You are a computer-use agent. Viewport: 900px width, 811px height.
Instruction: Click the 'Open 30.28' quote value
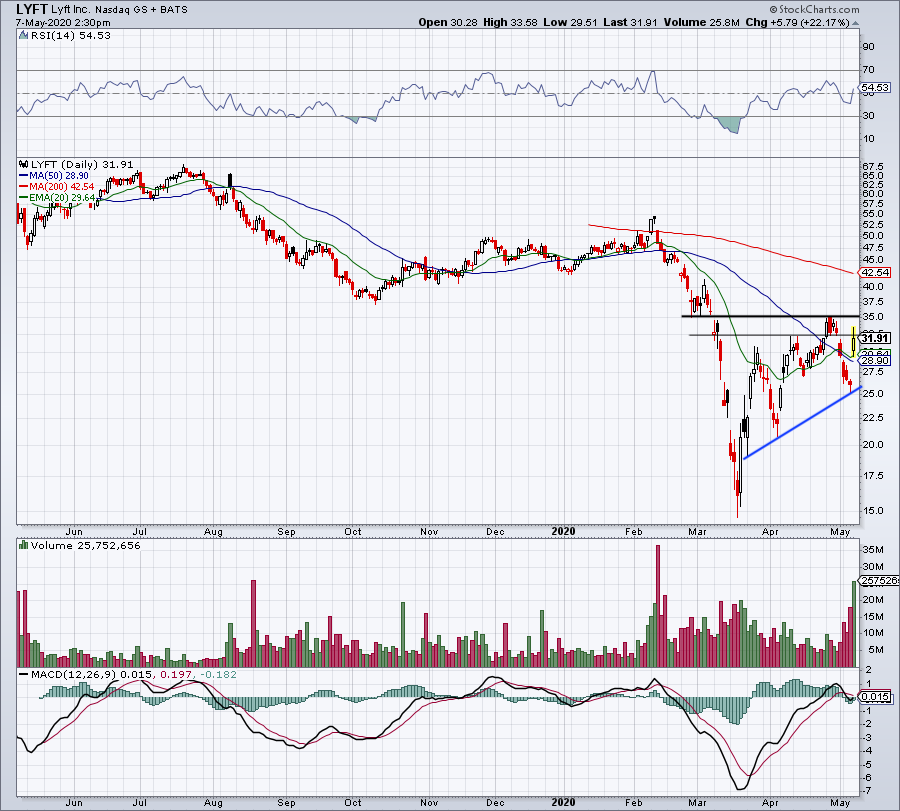pos(448,22)
